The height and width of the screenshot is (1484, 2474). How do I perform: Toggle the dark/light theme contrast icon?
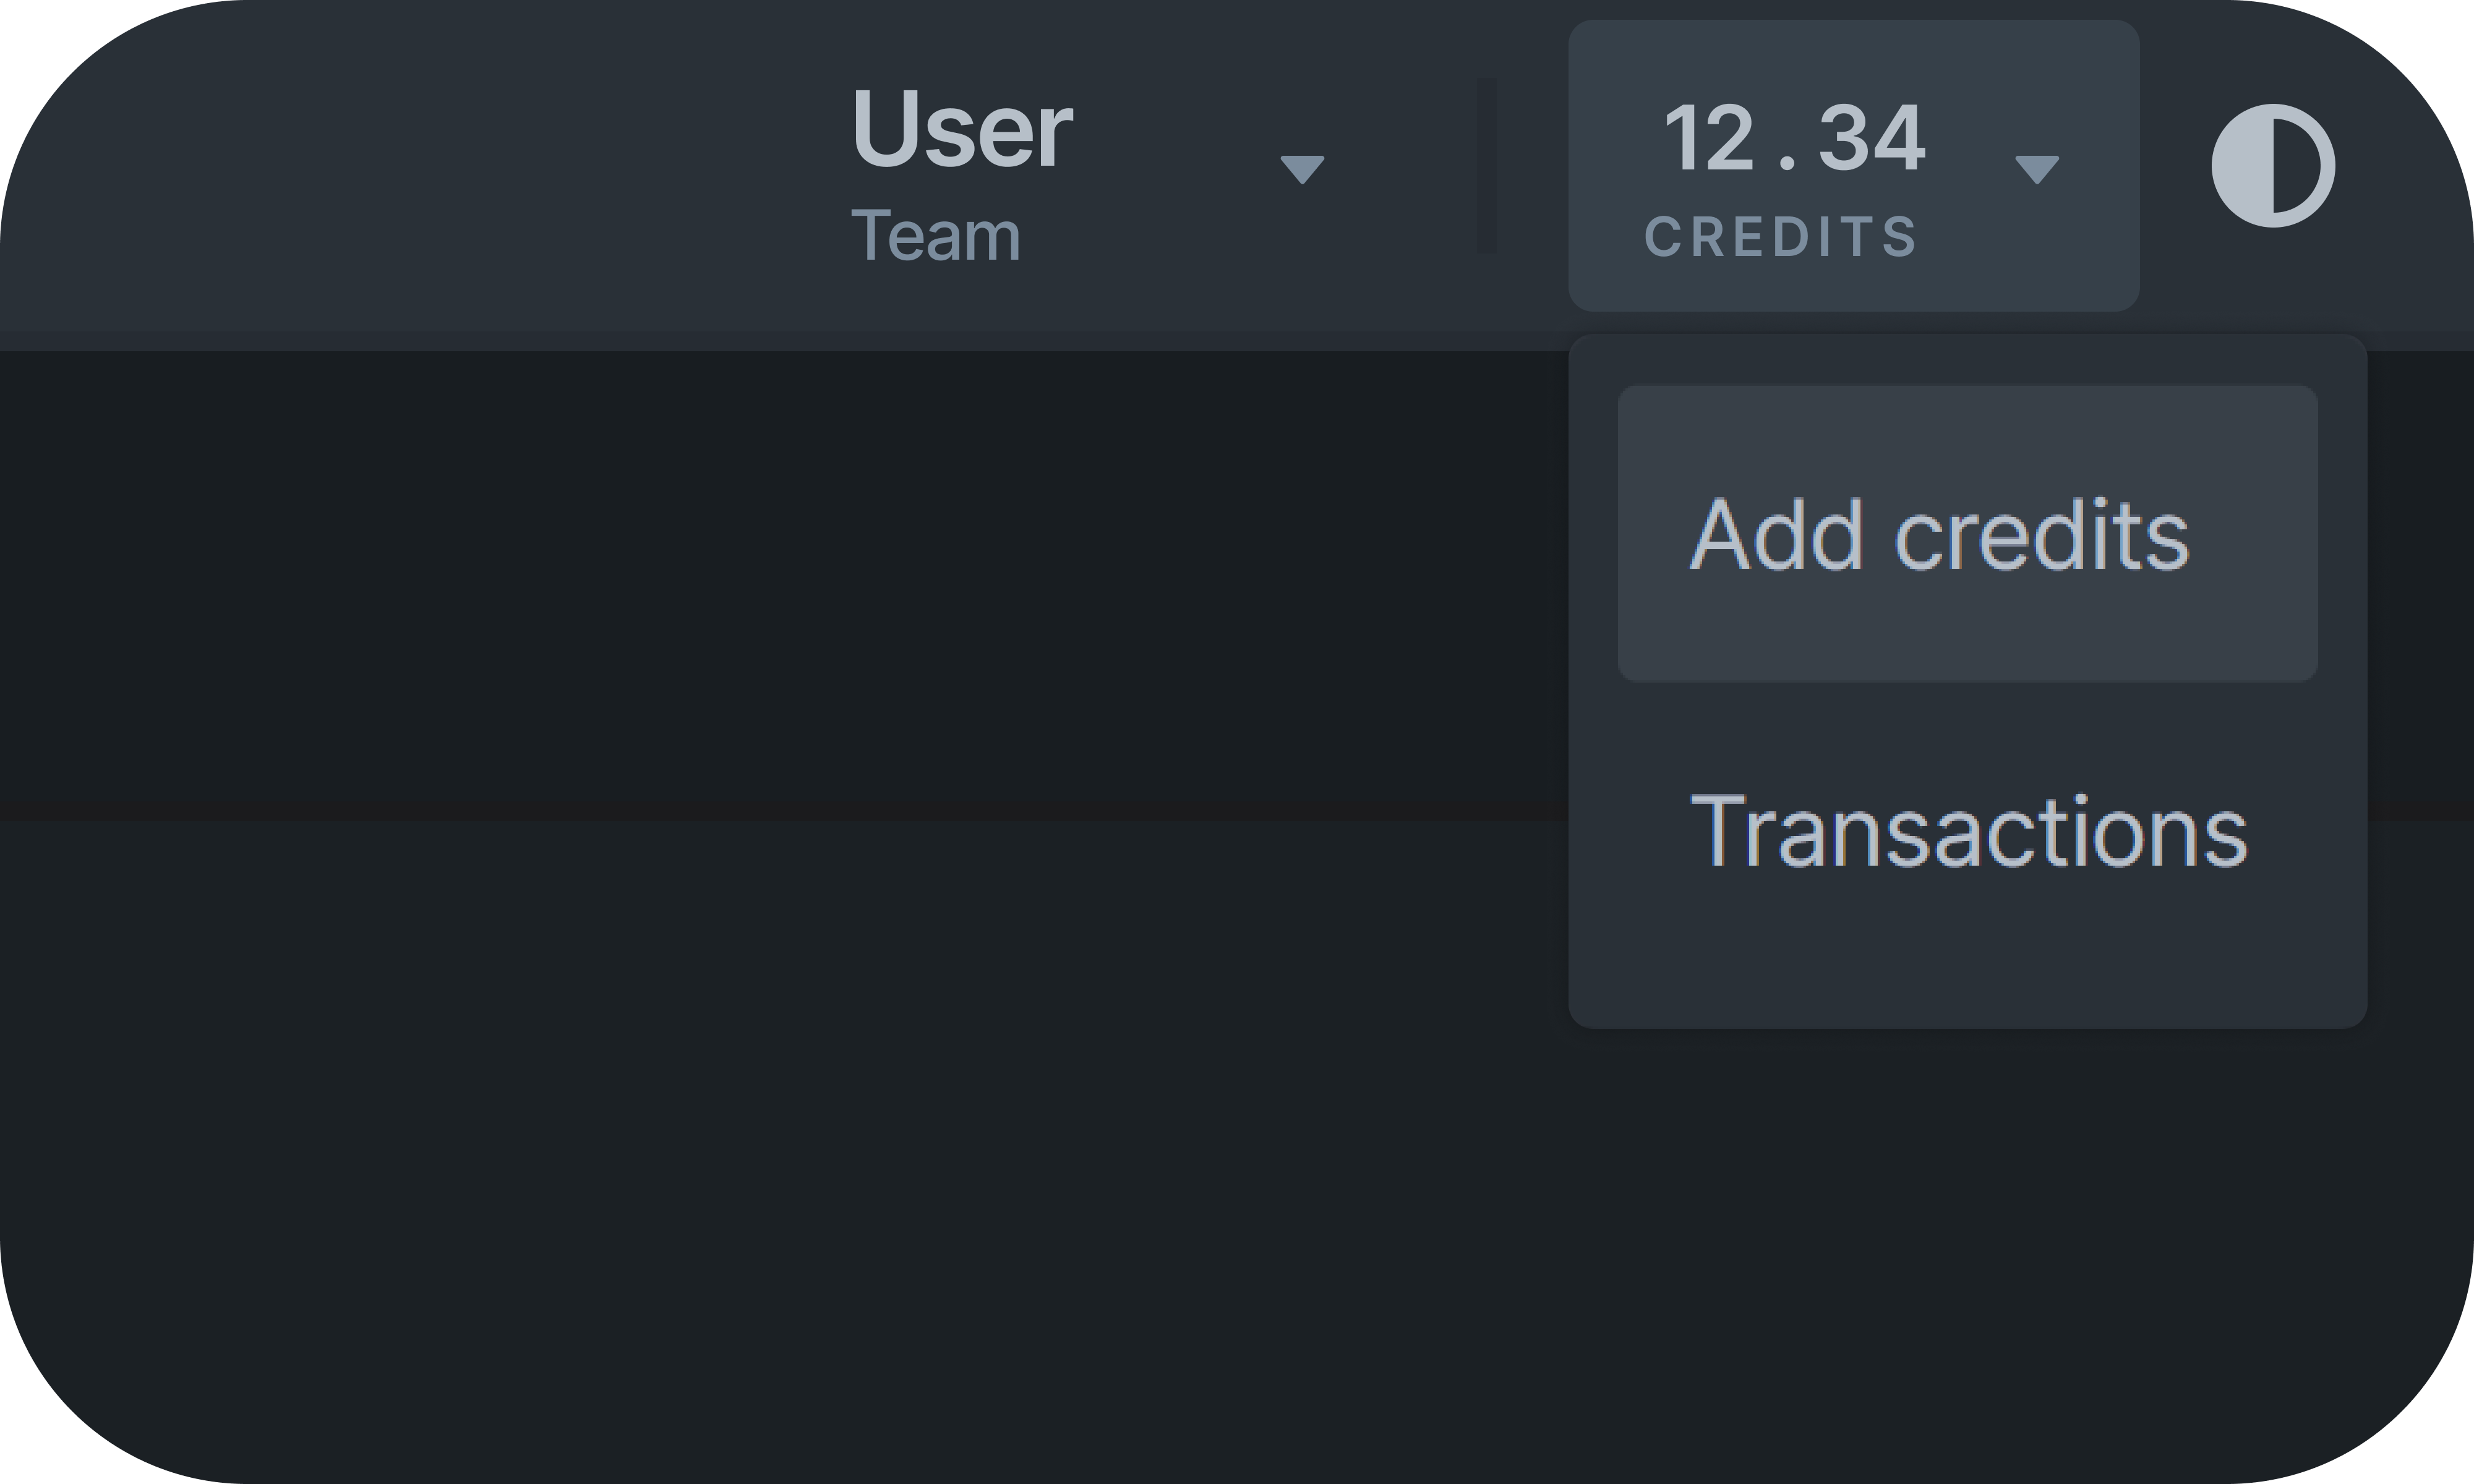coord(2273,166)
